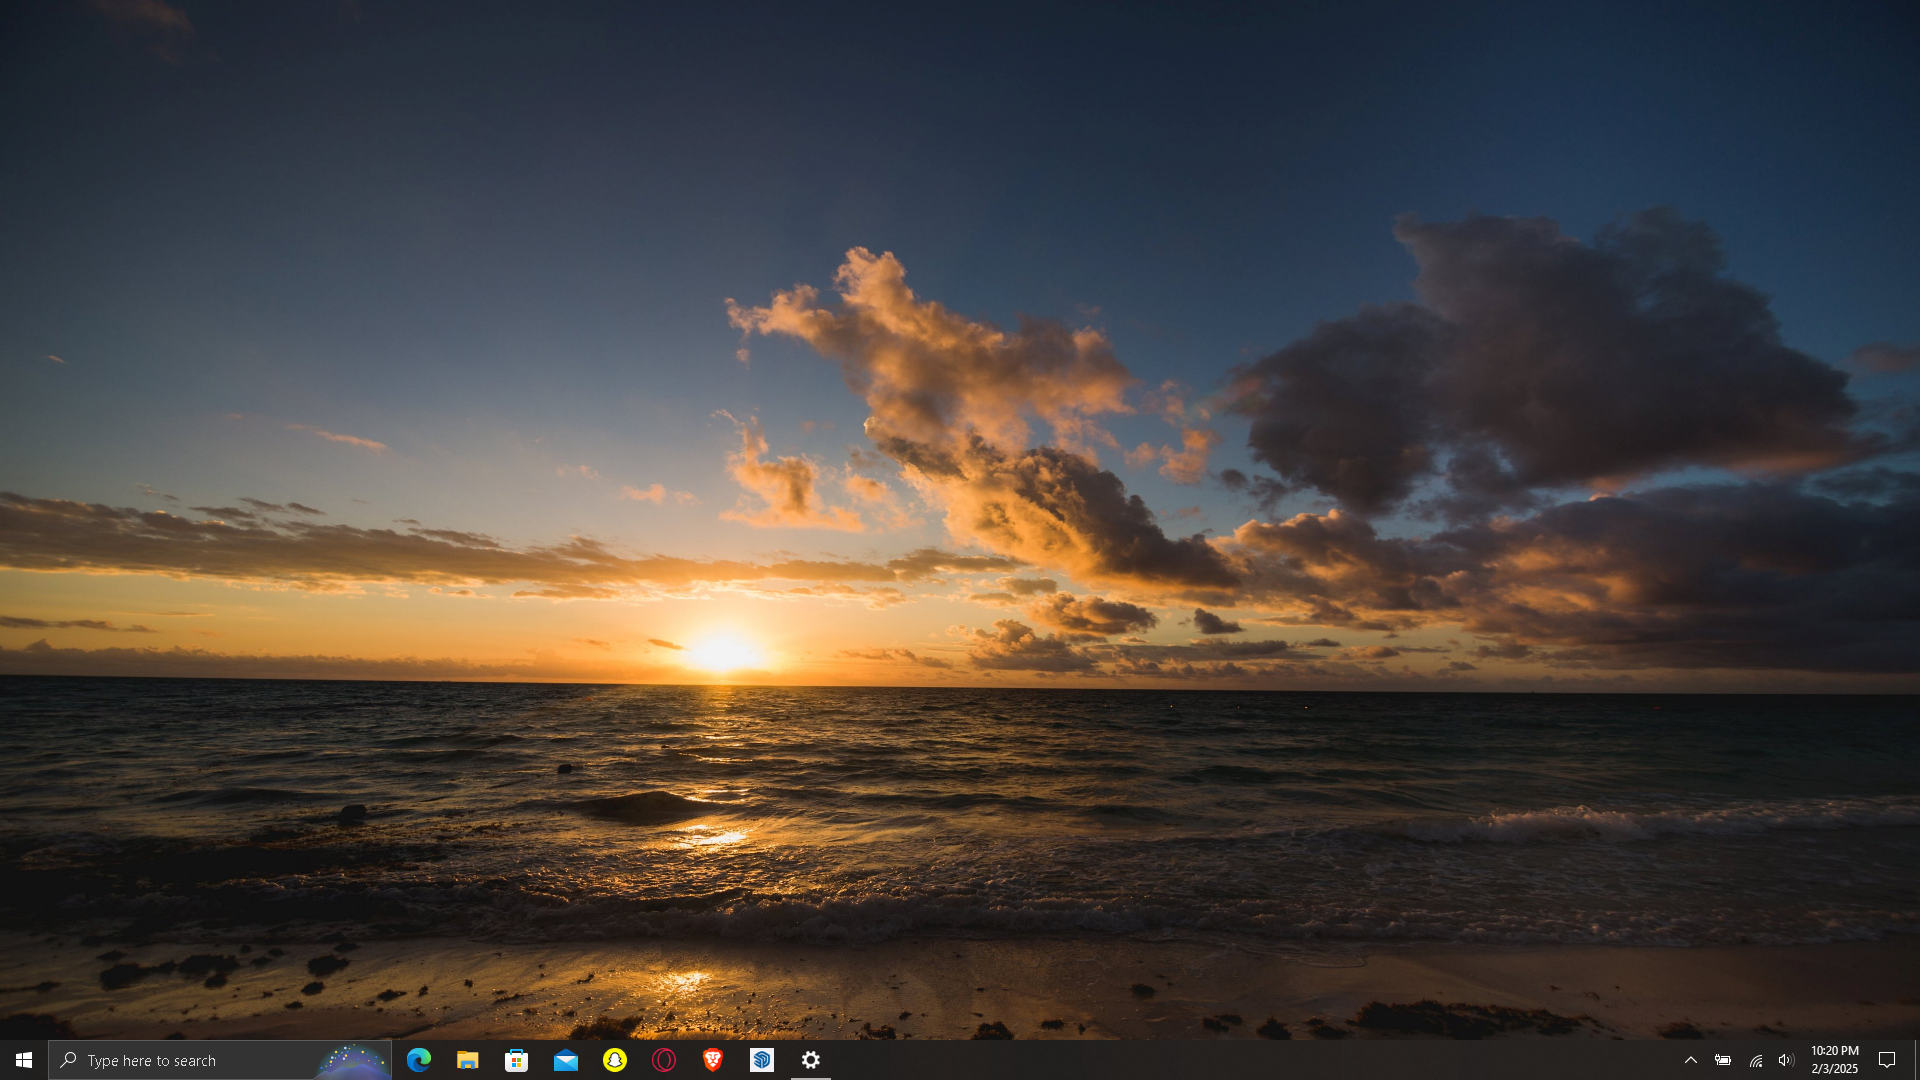The image size is (1920, 1080).
Task: Check battery status icon
Action: (x=1723, y=1060)
